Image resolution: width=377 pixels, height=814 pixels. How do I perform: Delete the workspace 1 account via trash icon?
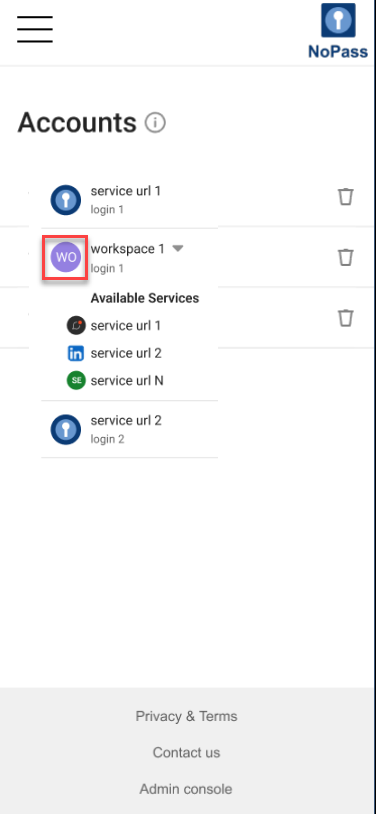[346, 257]
